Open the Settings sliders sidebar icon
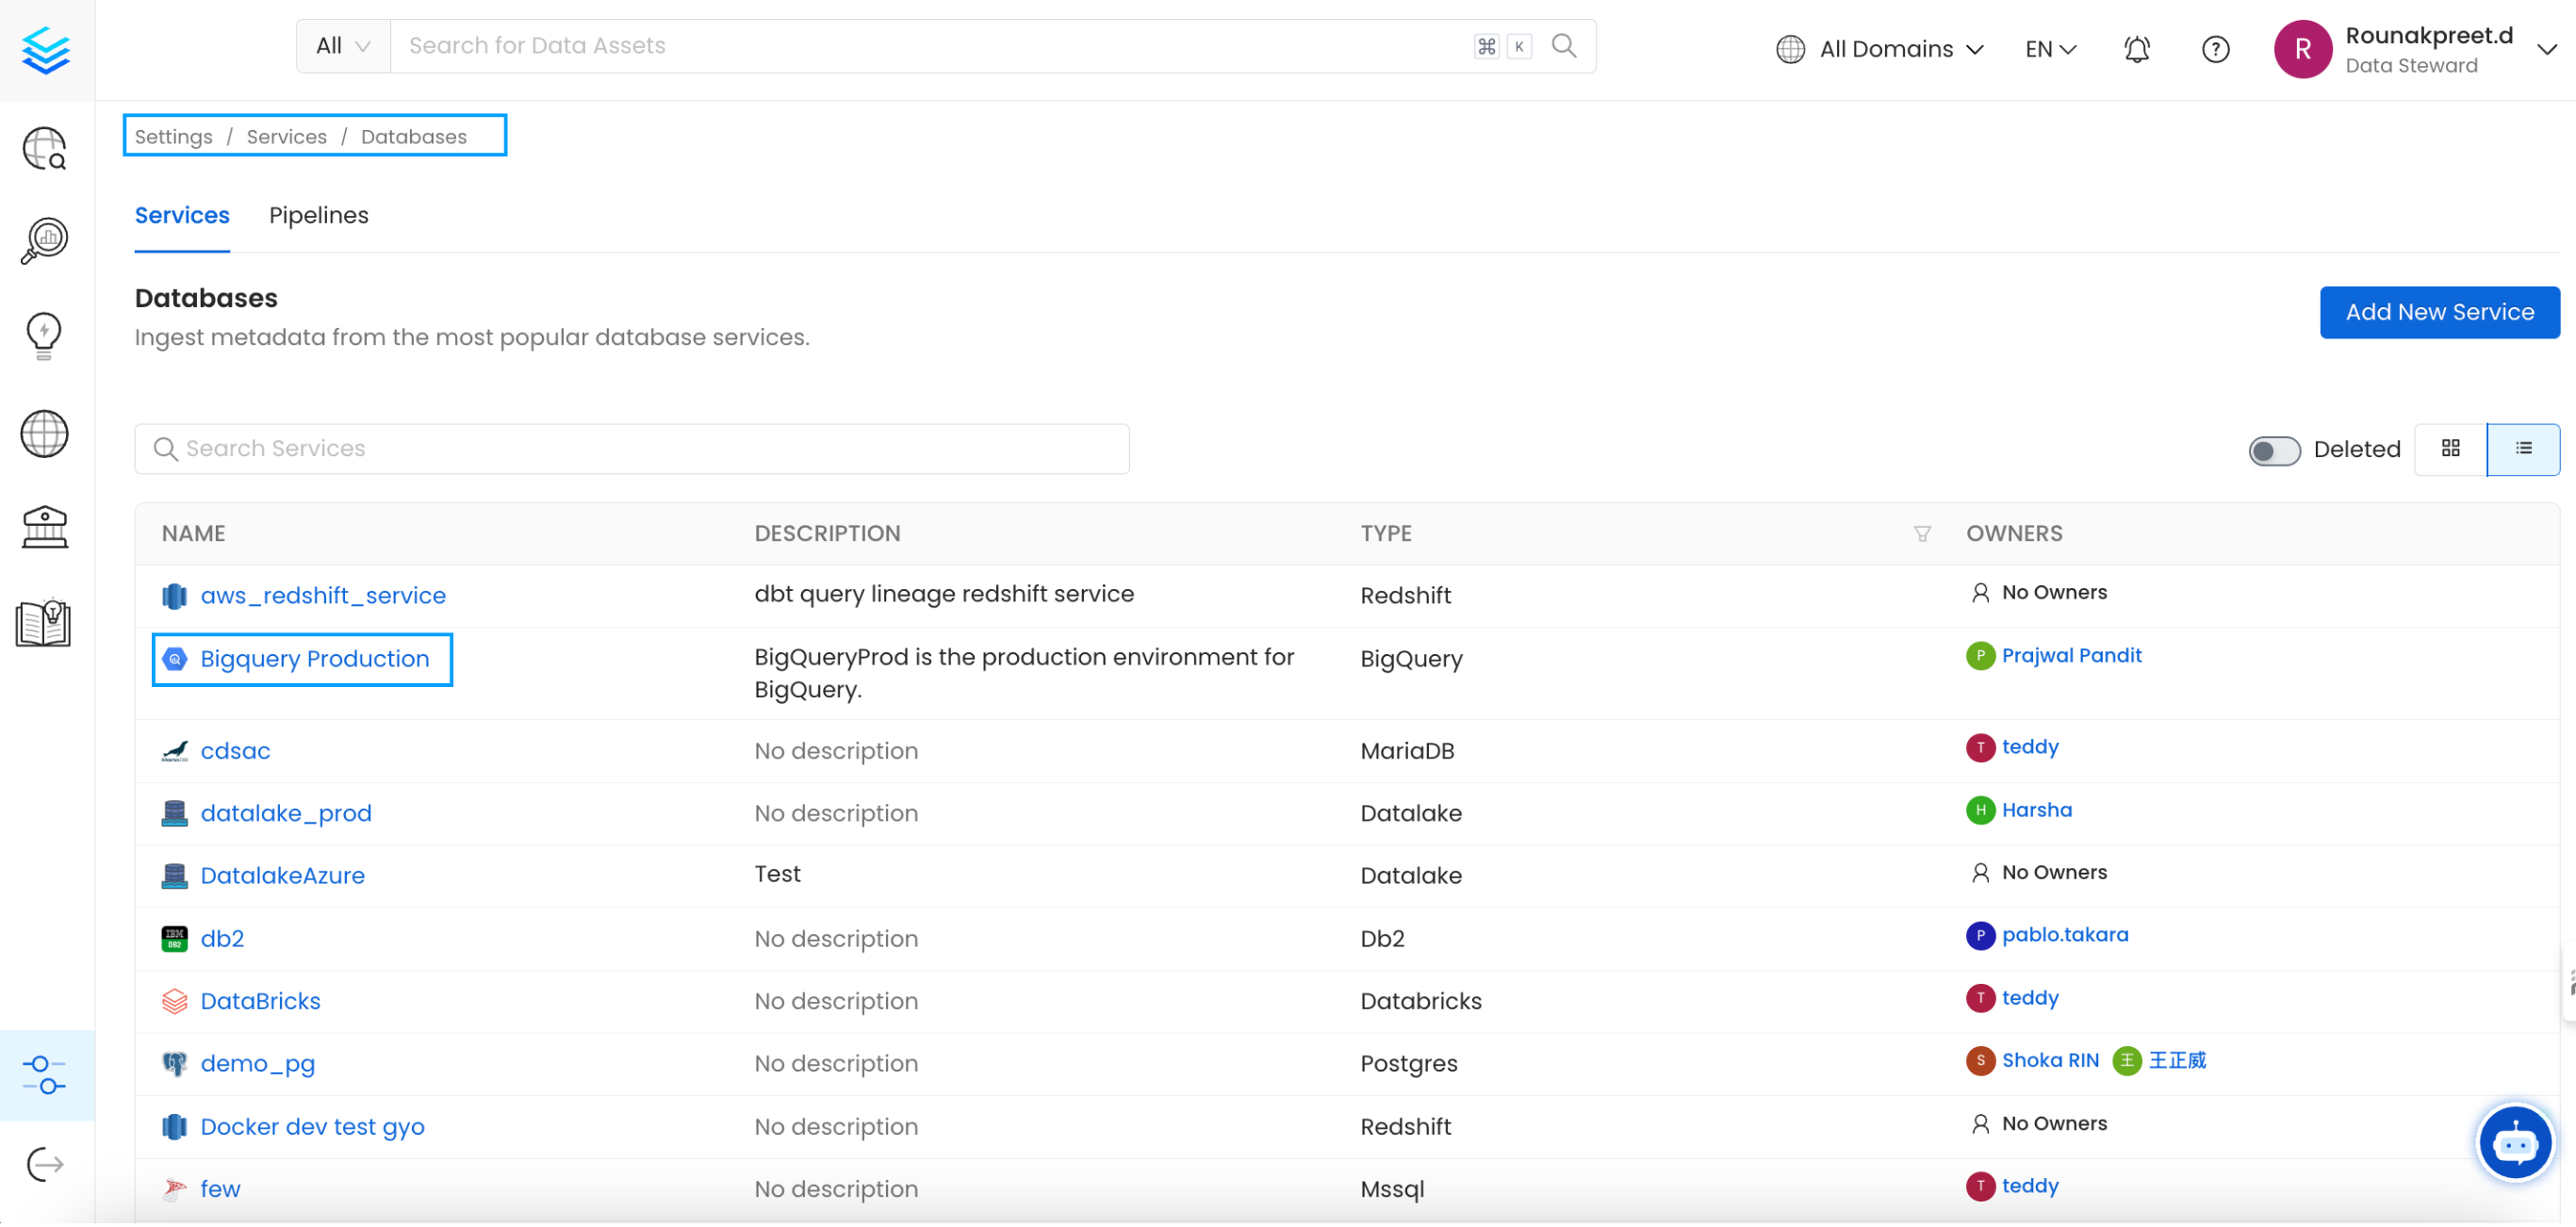Viewport: 2576px width, 1227px height. point(45,1076)
